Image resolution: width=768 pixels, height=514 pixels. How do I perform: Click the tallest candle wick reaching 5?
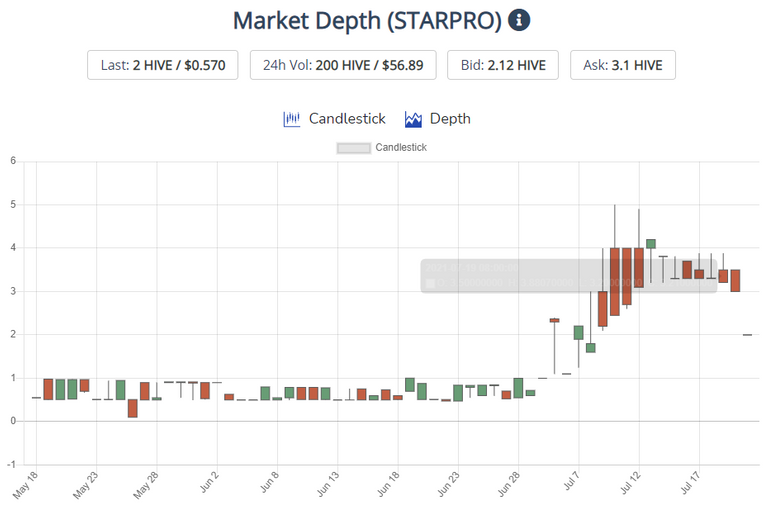point(615,225)
